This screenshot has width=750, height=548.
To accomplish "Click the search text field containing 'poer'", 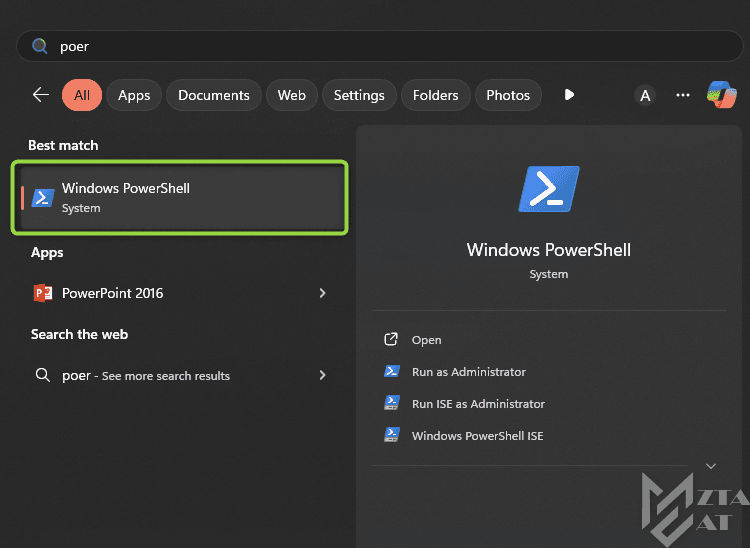I will point(380,46).
